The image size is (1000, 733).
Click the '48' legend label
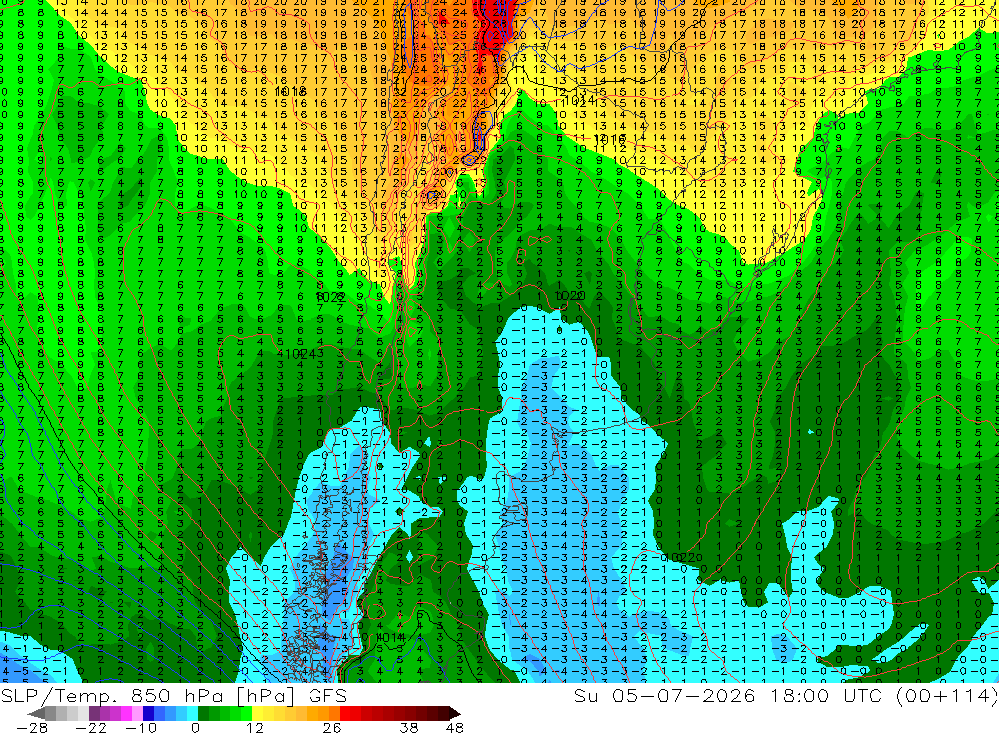pyautogui.click(x=454, y=727)
